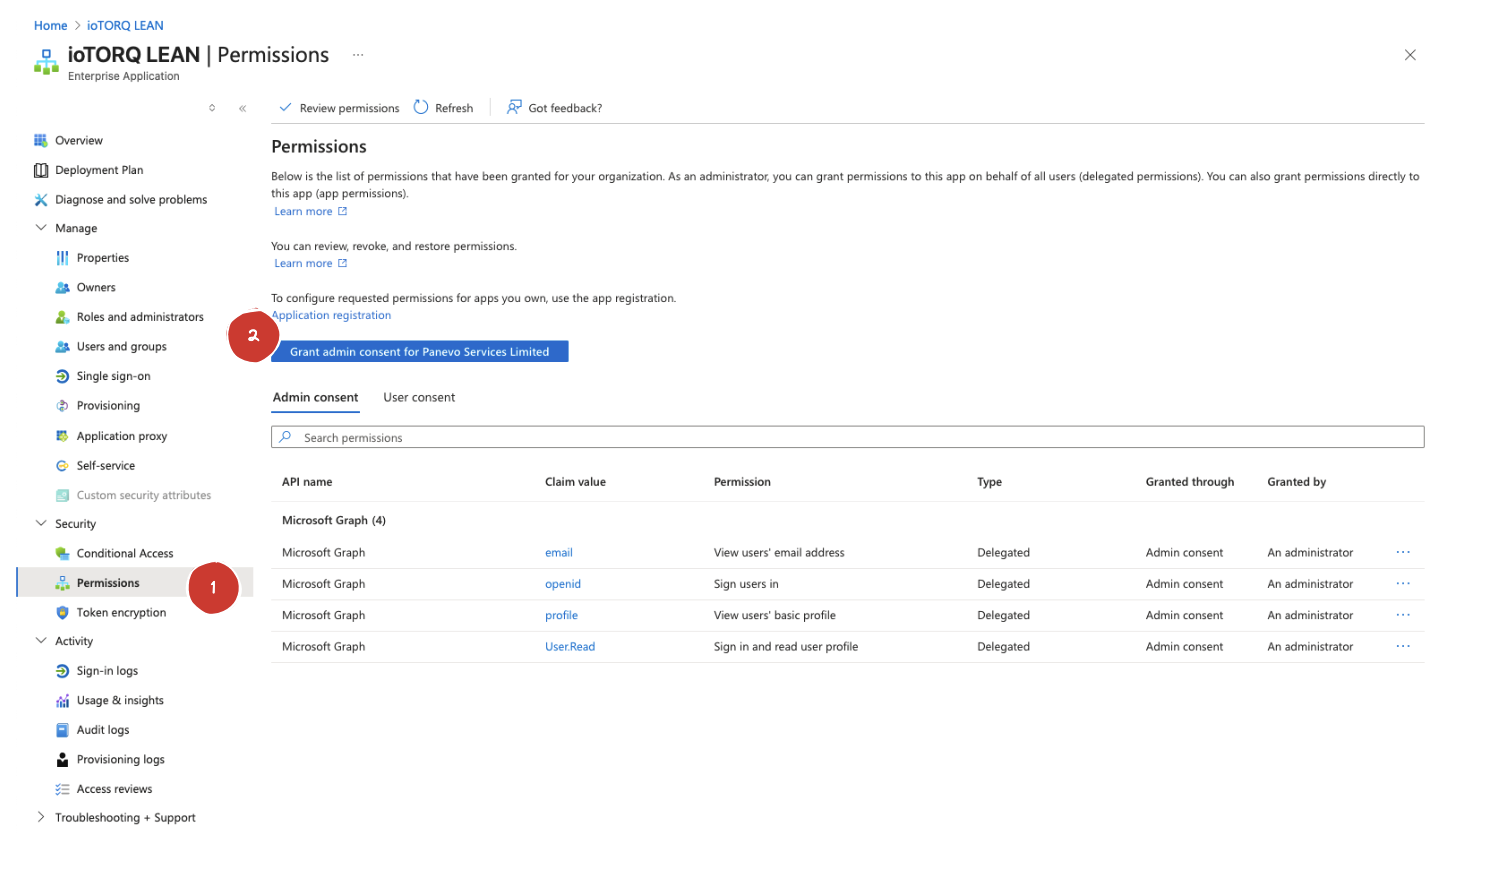The width and height of the screenshot is (1493, 871).
Task: Click the Overview grid icon in sidebar
Action: point(41,140)
